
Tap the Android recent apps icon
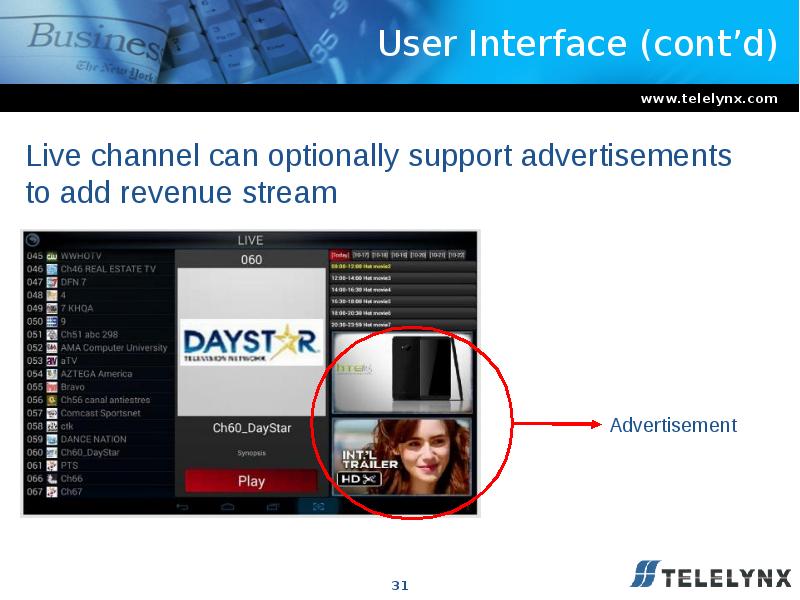coord(273,507)
